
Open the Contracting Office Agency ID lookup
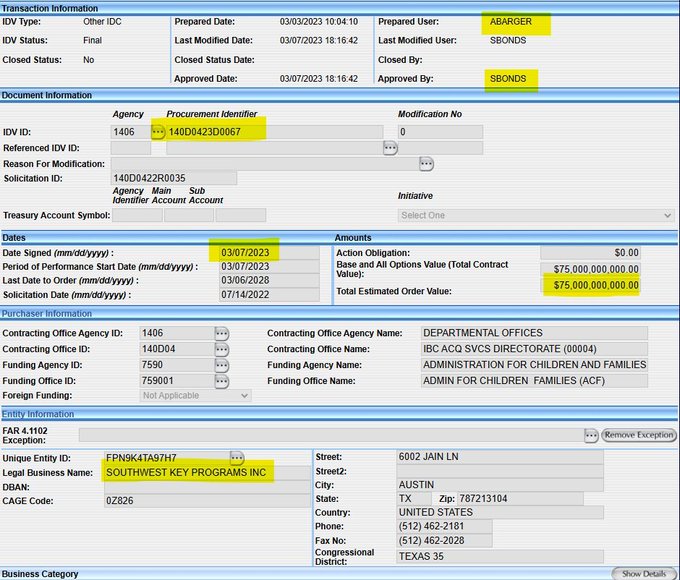[220, 333]
